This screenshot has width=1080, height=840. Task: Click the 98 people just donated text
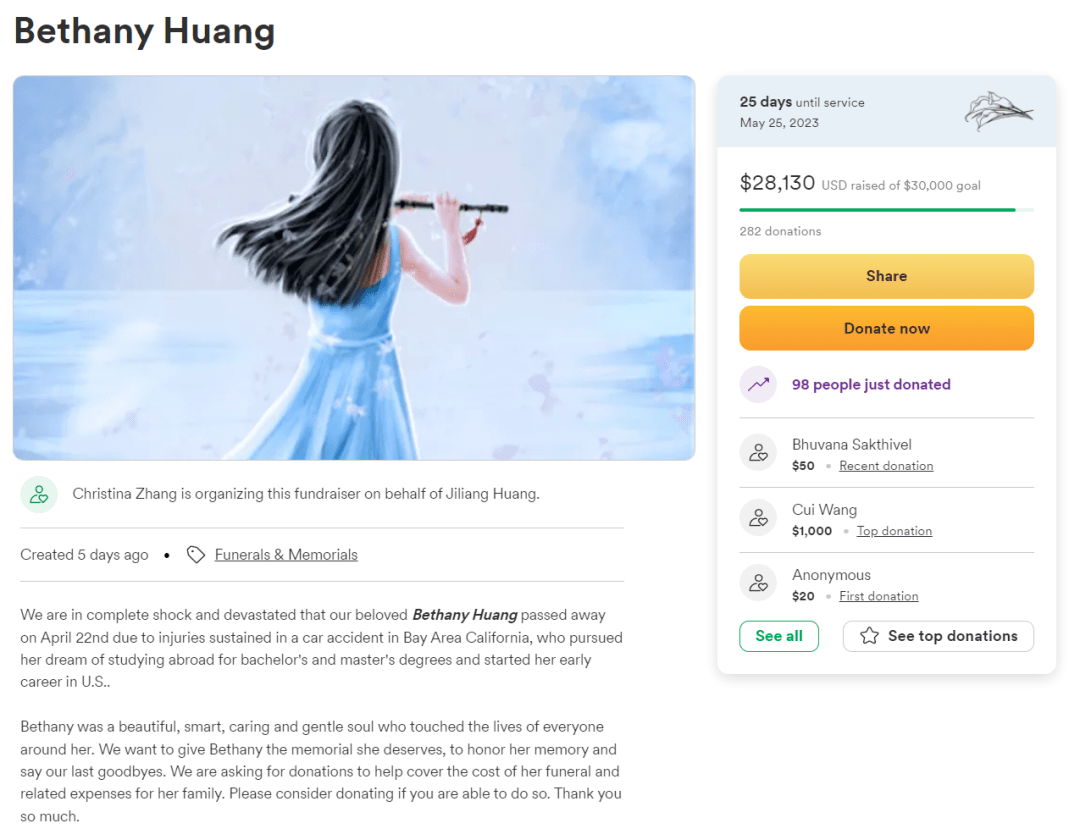[871, 384]
